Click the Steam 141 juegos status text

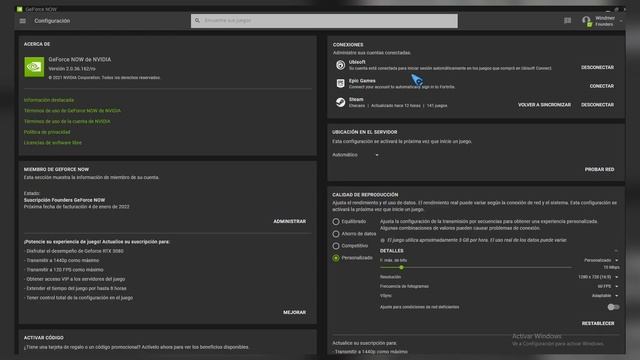437,106
